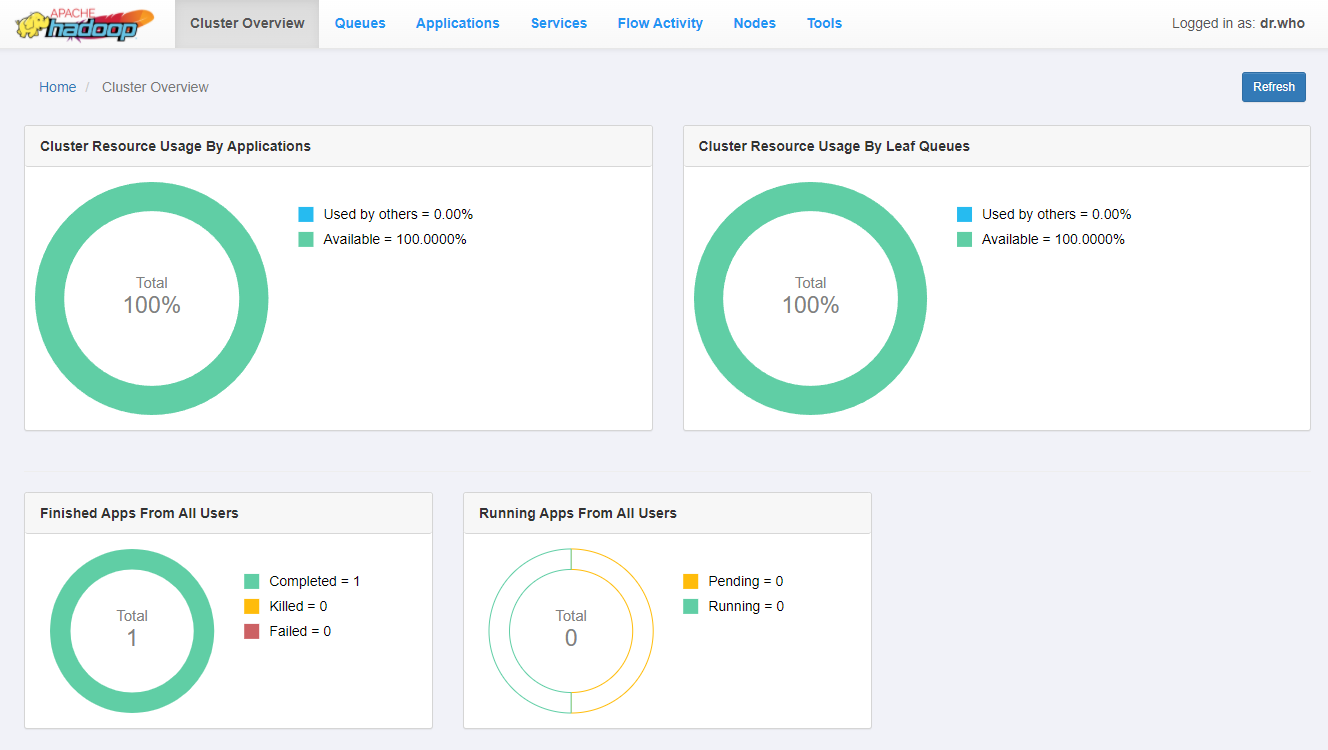Click the Refresh button

[x=1274, y=87]
